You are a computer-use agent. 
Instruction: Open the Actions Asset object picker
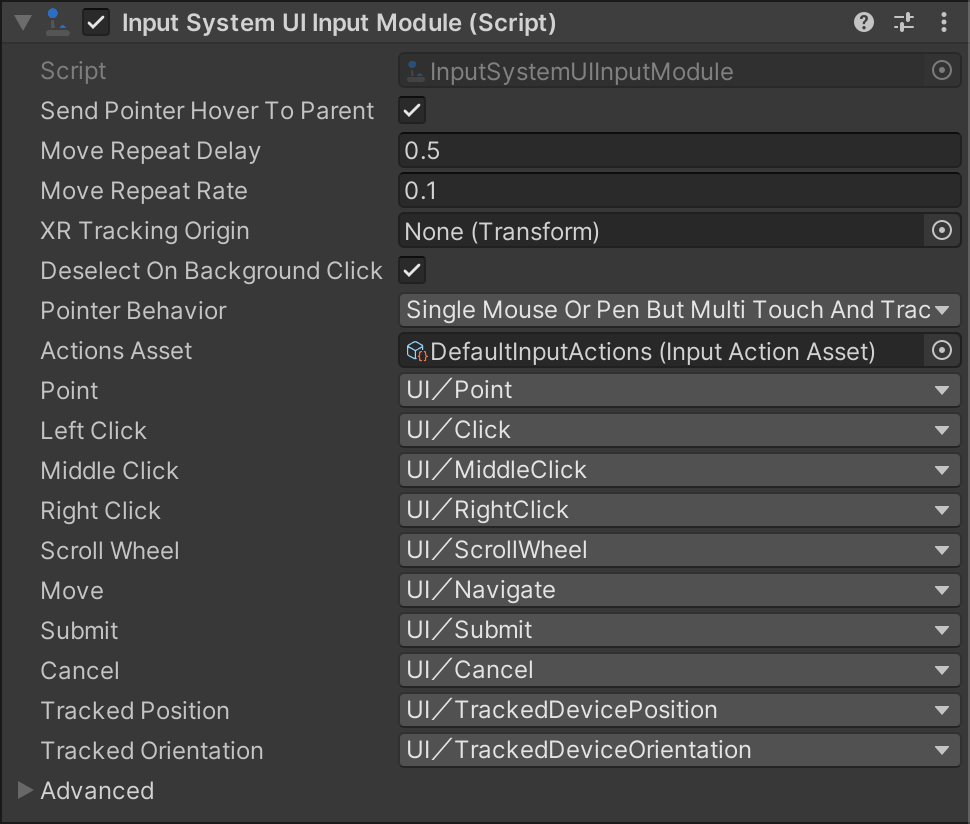click(940, 350)
